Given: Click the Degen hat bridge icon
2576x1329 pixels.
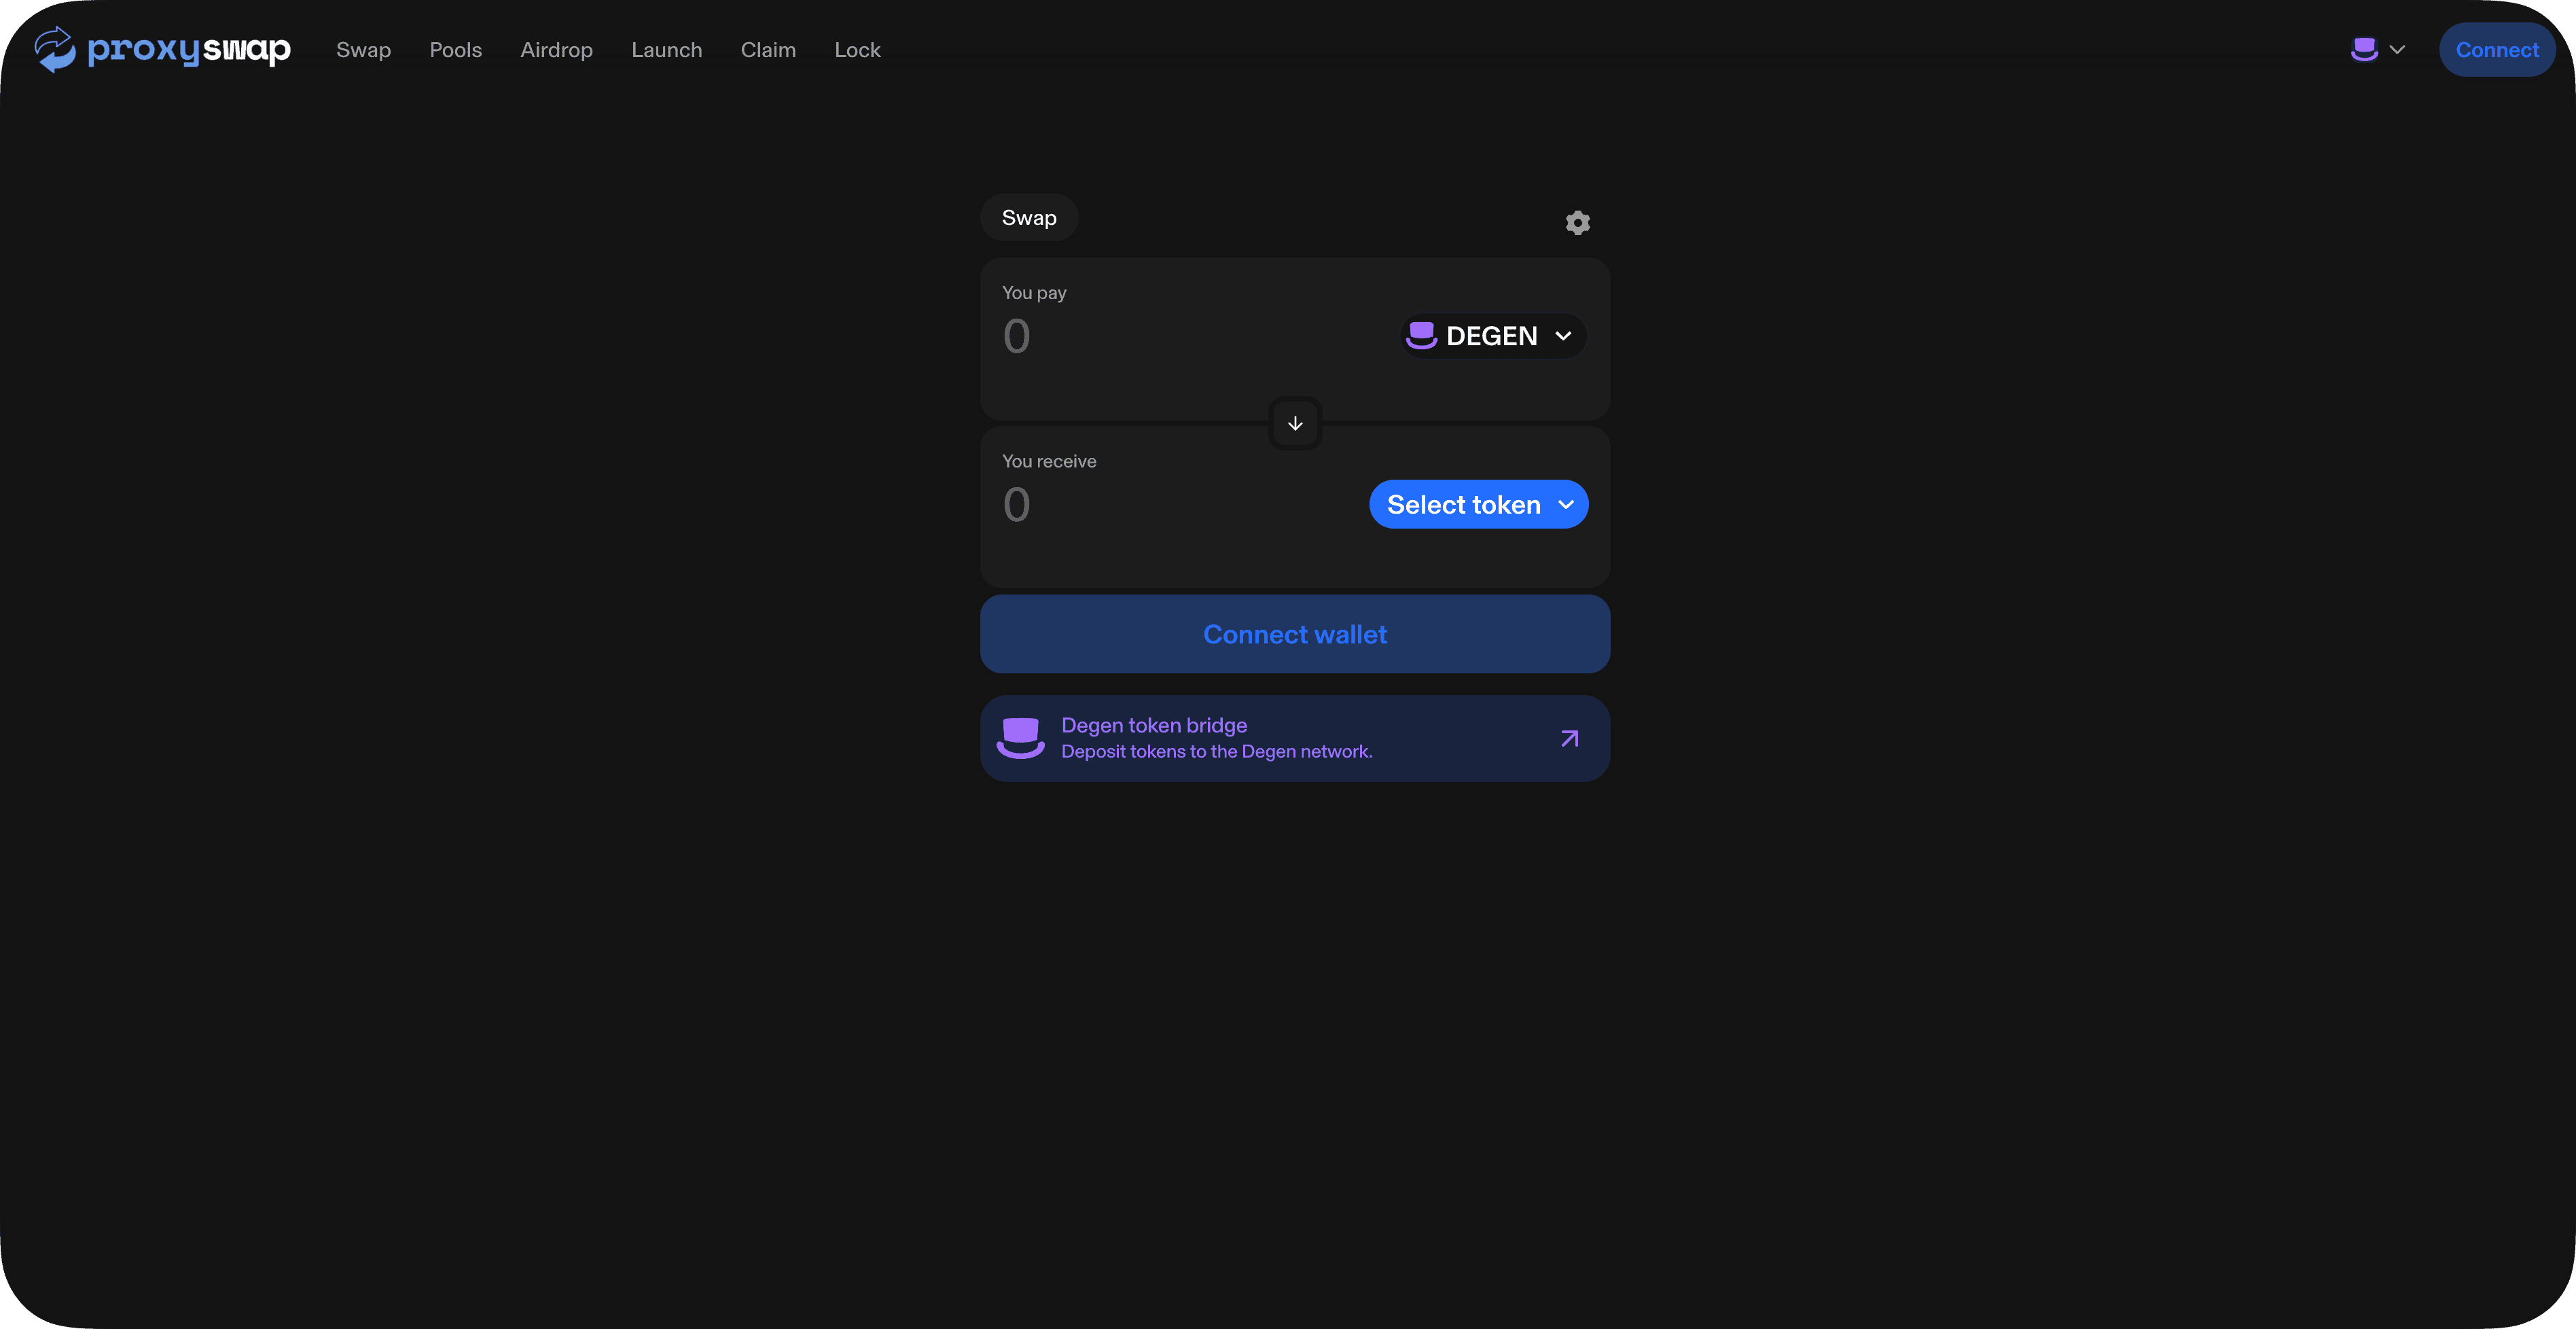Looking at the screenshot, I should click(x=1020, y=738).
